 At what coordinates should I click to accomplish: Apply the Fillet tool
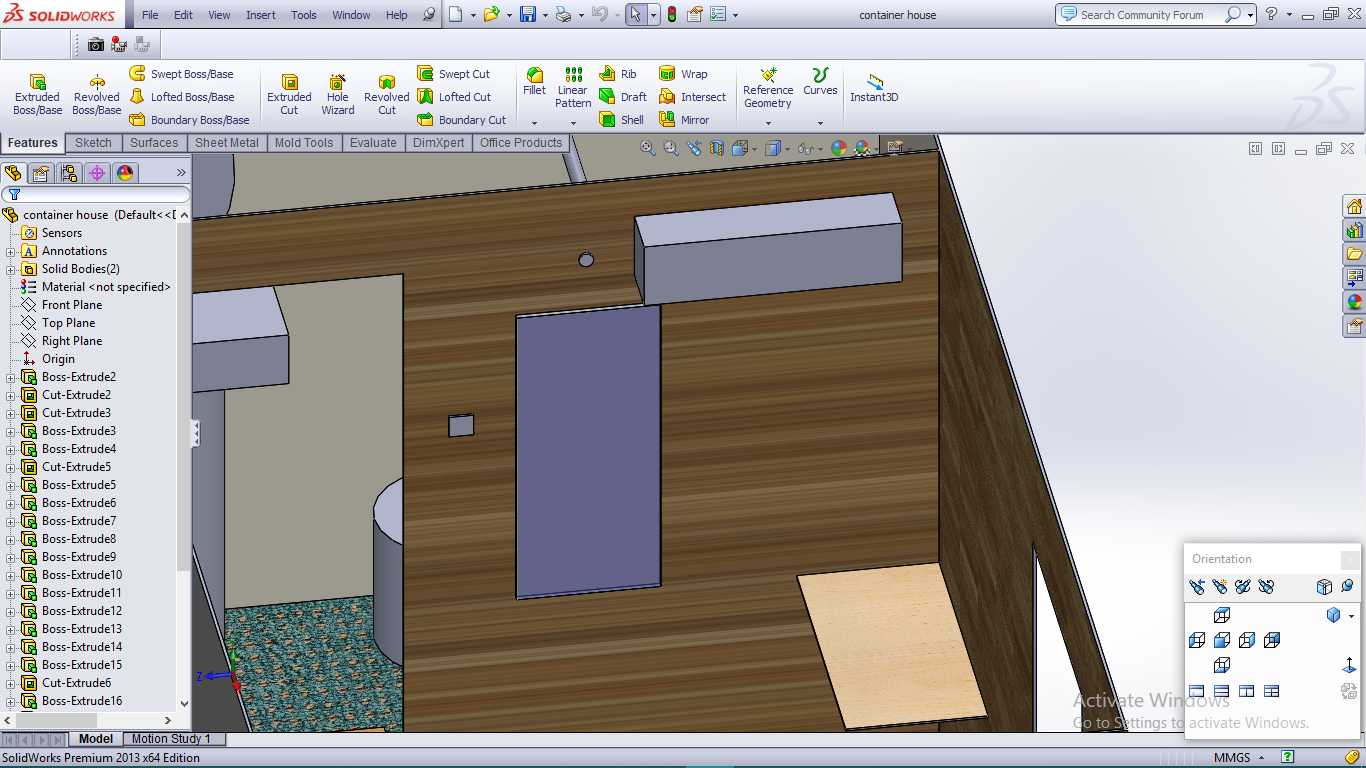[534, 82]
